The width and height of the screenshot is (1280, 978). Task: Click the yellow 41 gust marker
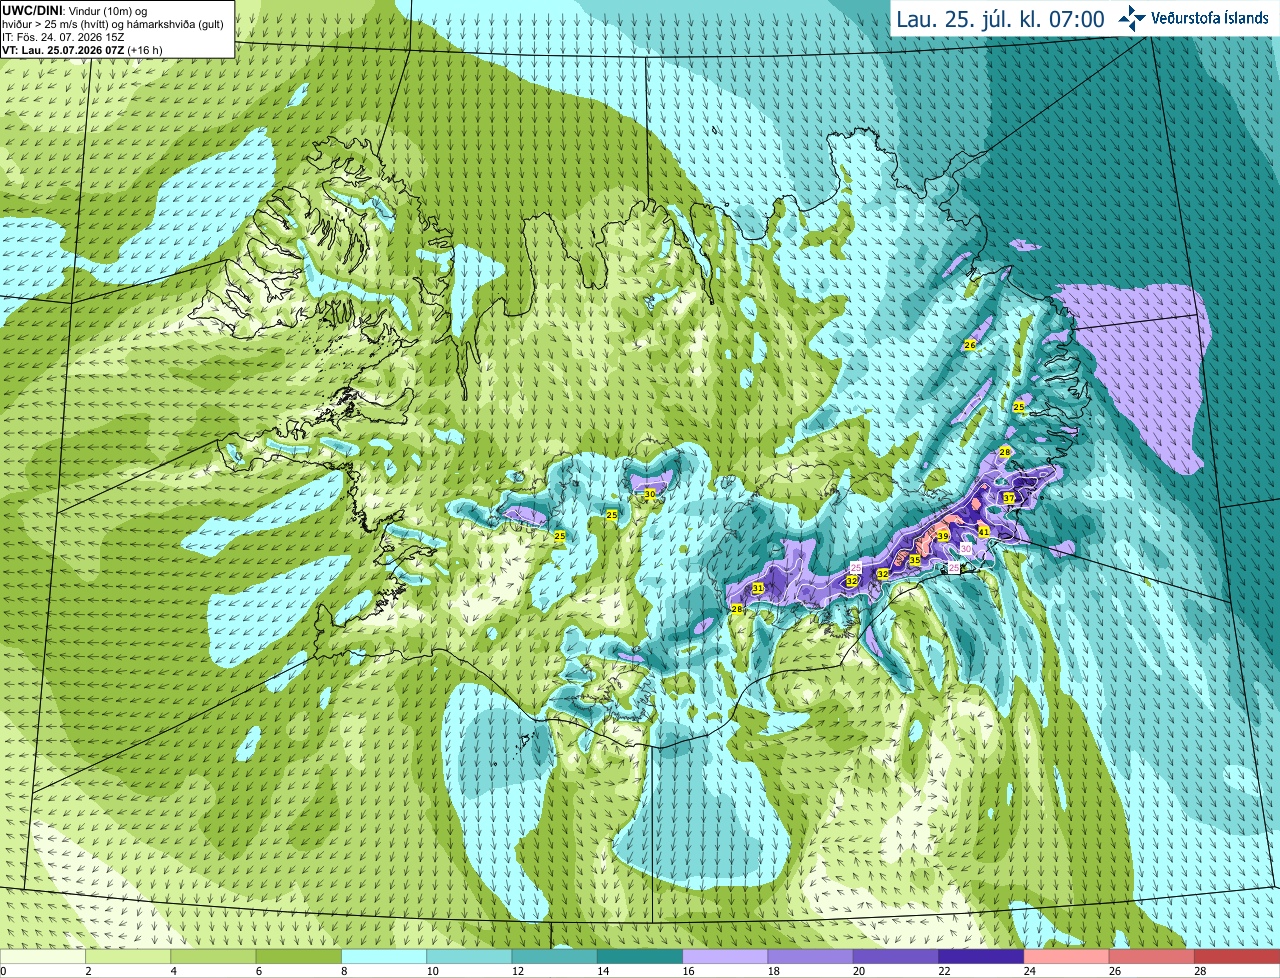984,532
